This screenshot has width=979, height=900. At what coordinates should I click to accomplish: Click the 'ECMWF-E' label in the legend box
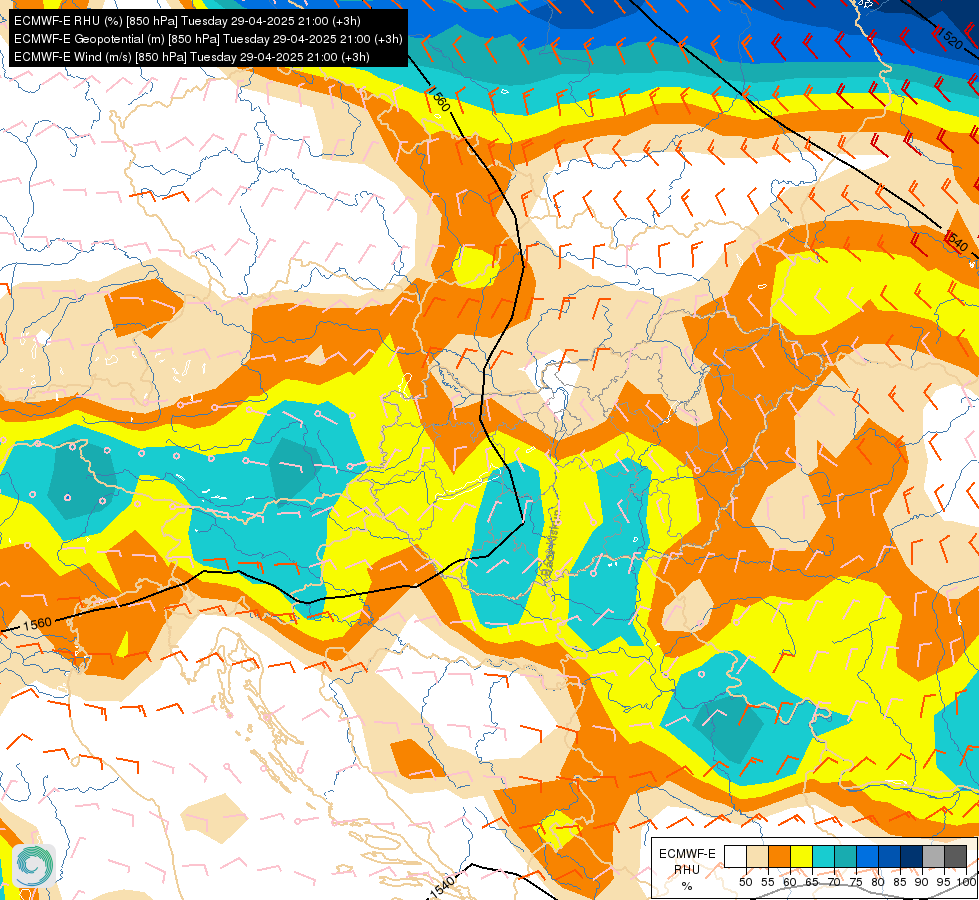coord(687,854)
